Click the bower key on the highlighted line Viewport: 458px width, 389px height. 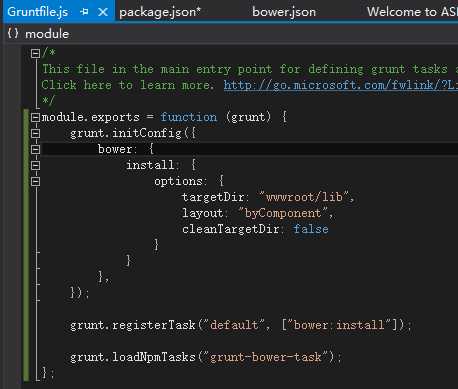[115, 149]
